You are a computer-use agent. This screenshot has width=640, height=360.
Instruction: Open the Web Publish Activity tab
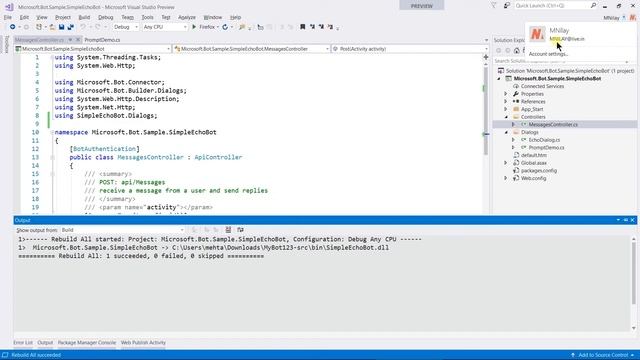coord(143,343)
